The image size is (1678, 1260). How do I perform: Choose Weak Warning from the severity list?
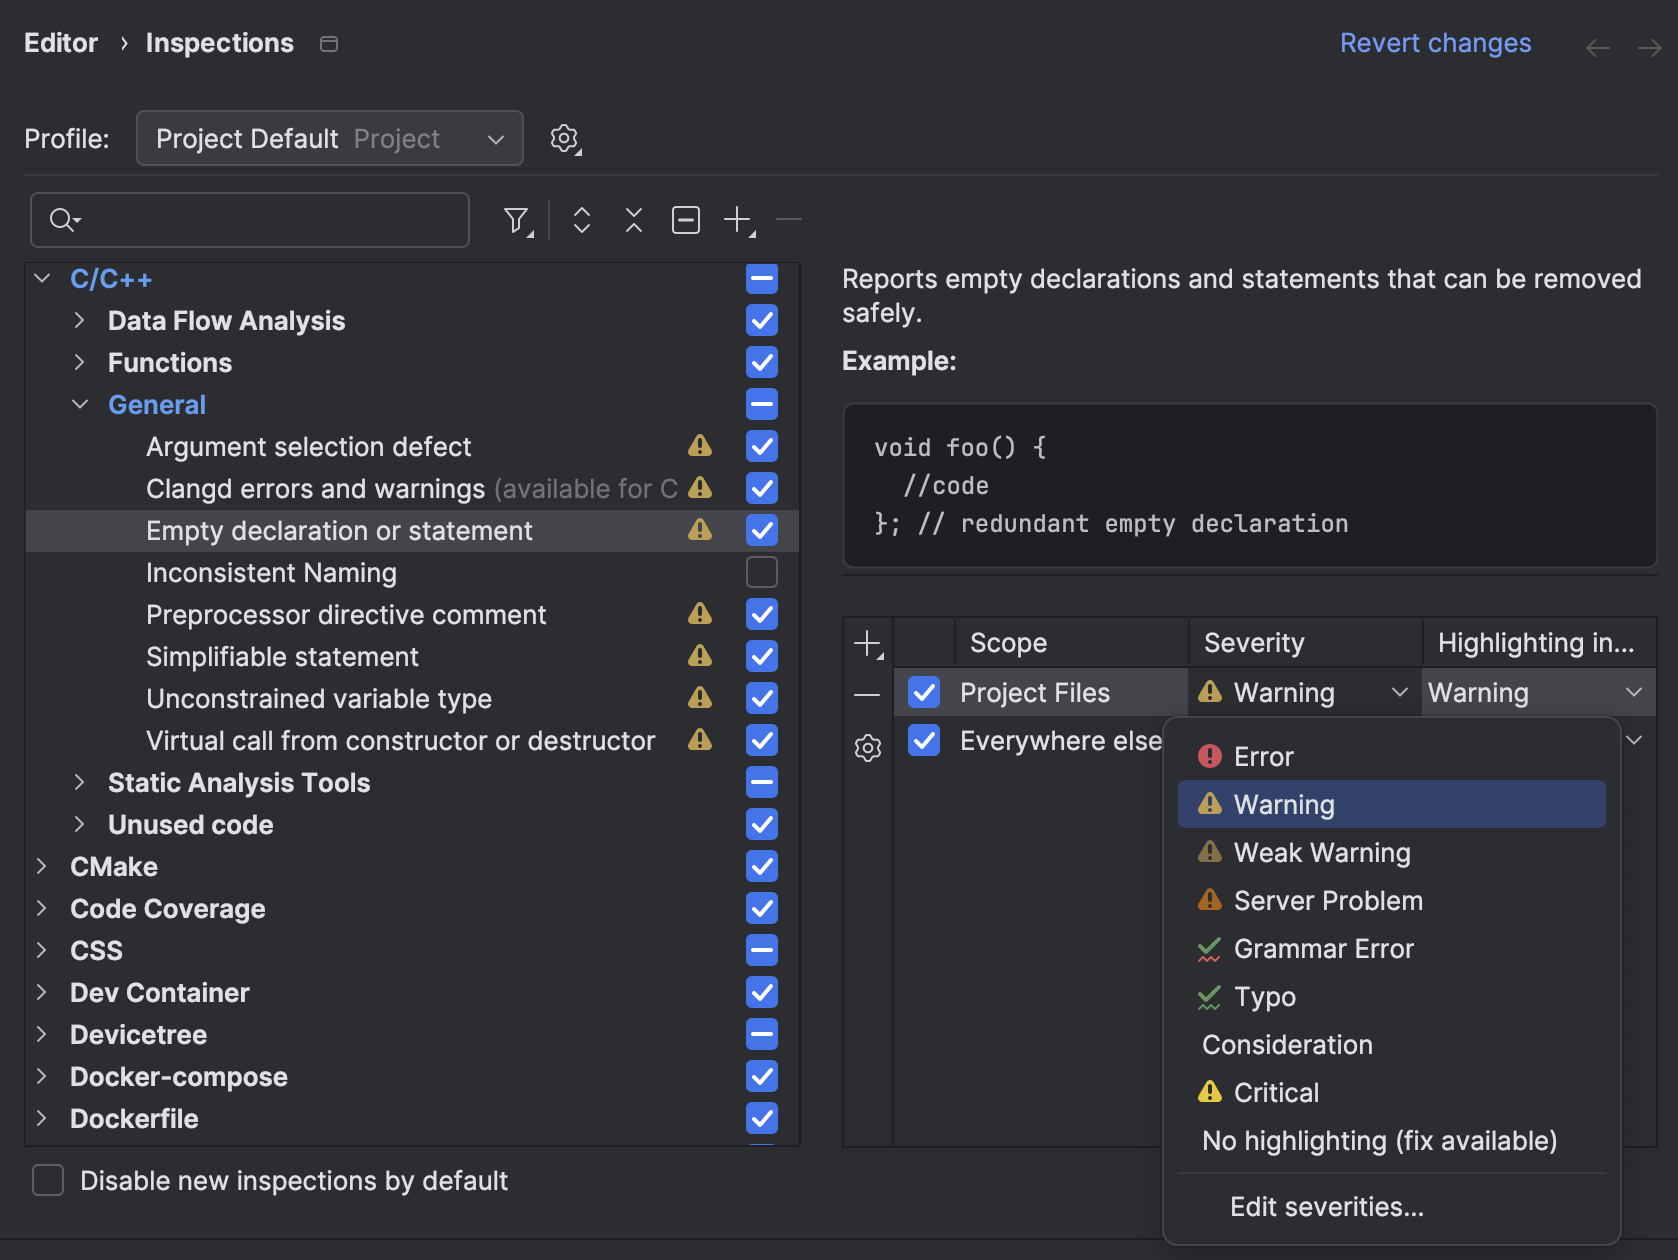point(1321,852)
